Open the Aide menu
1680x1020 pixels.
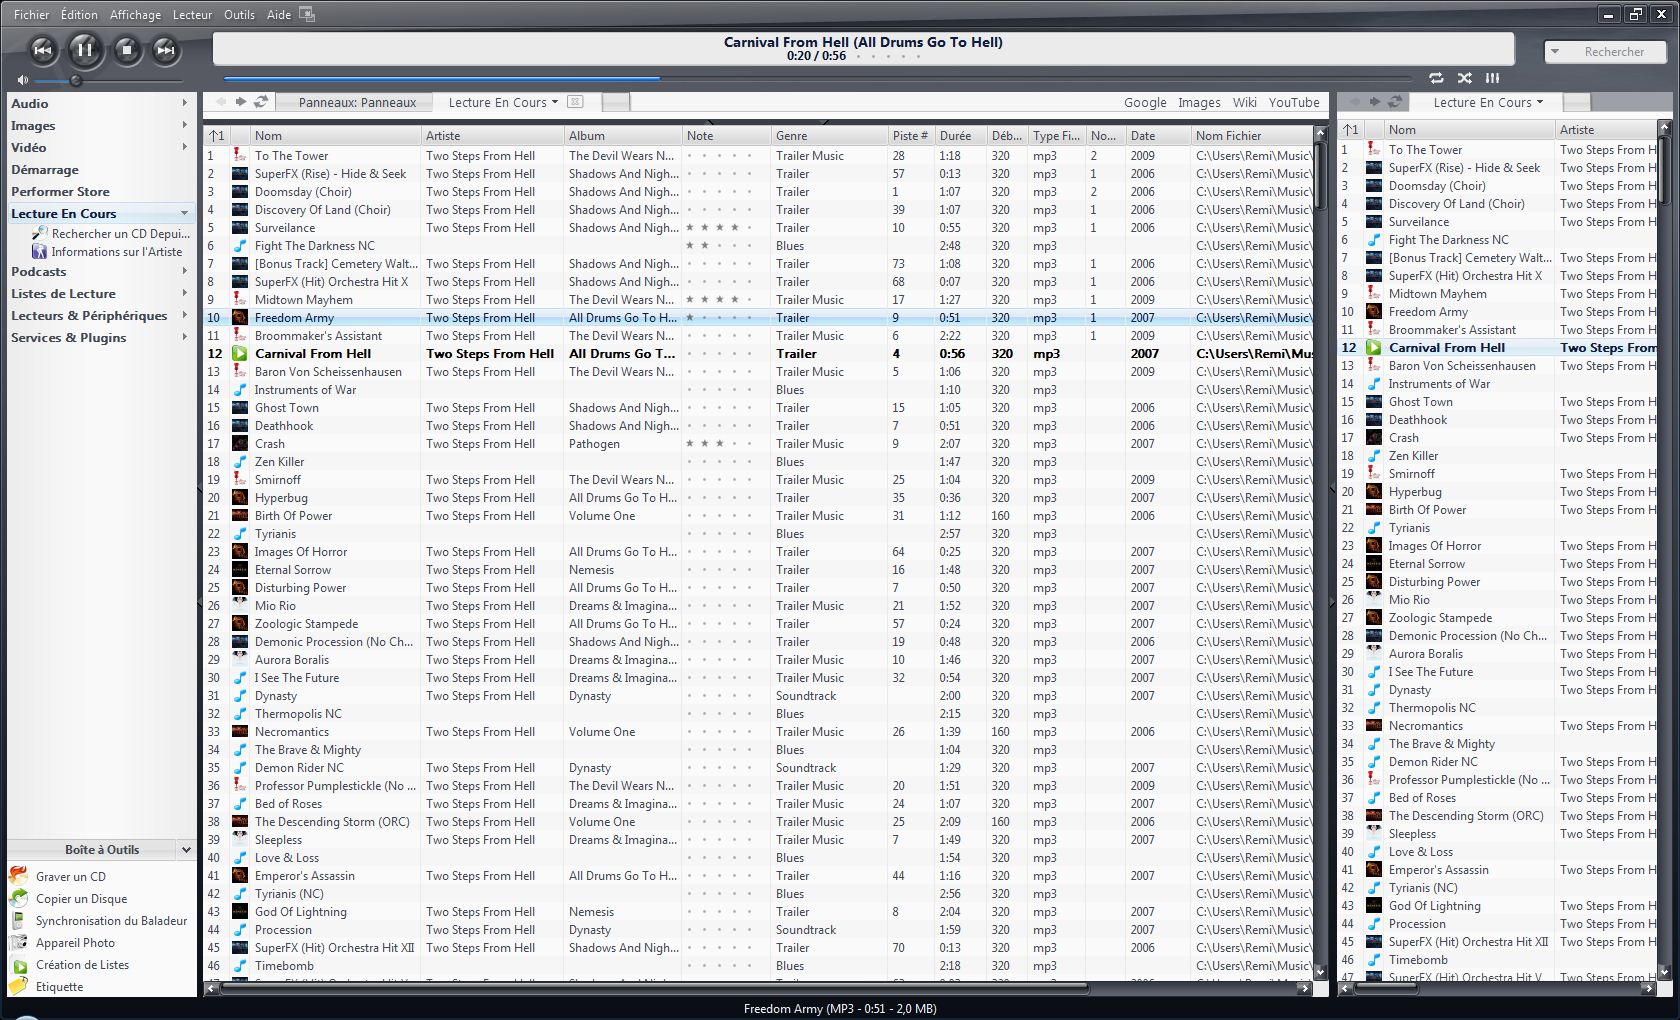pyautogui.click(x=279, y=14)
